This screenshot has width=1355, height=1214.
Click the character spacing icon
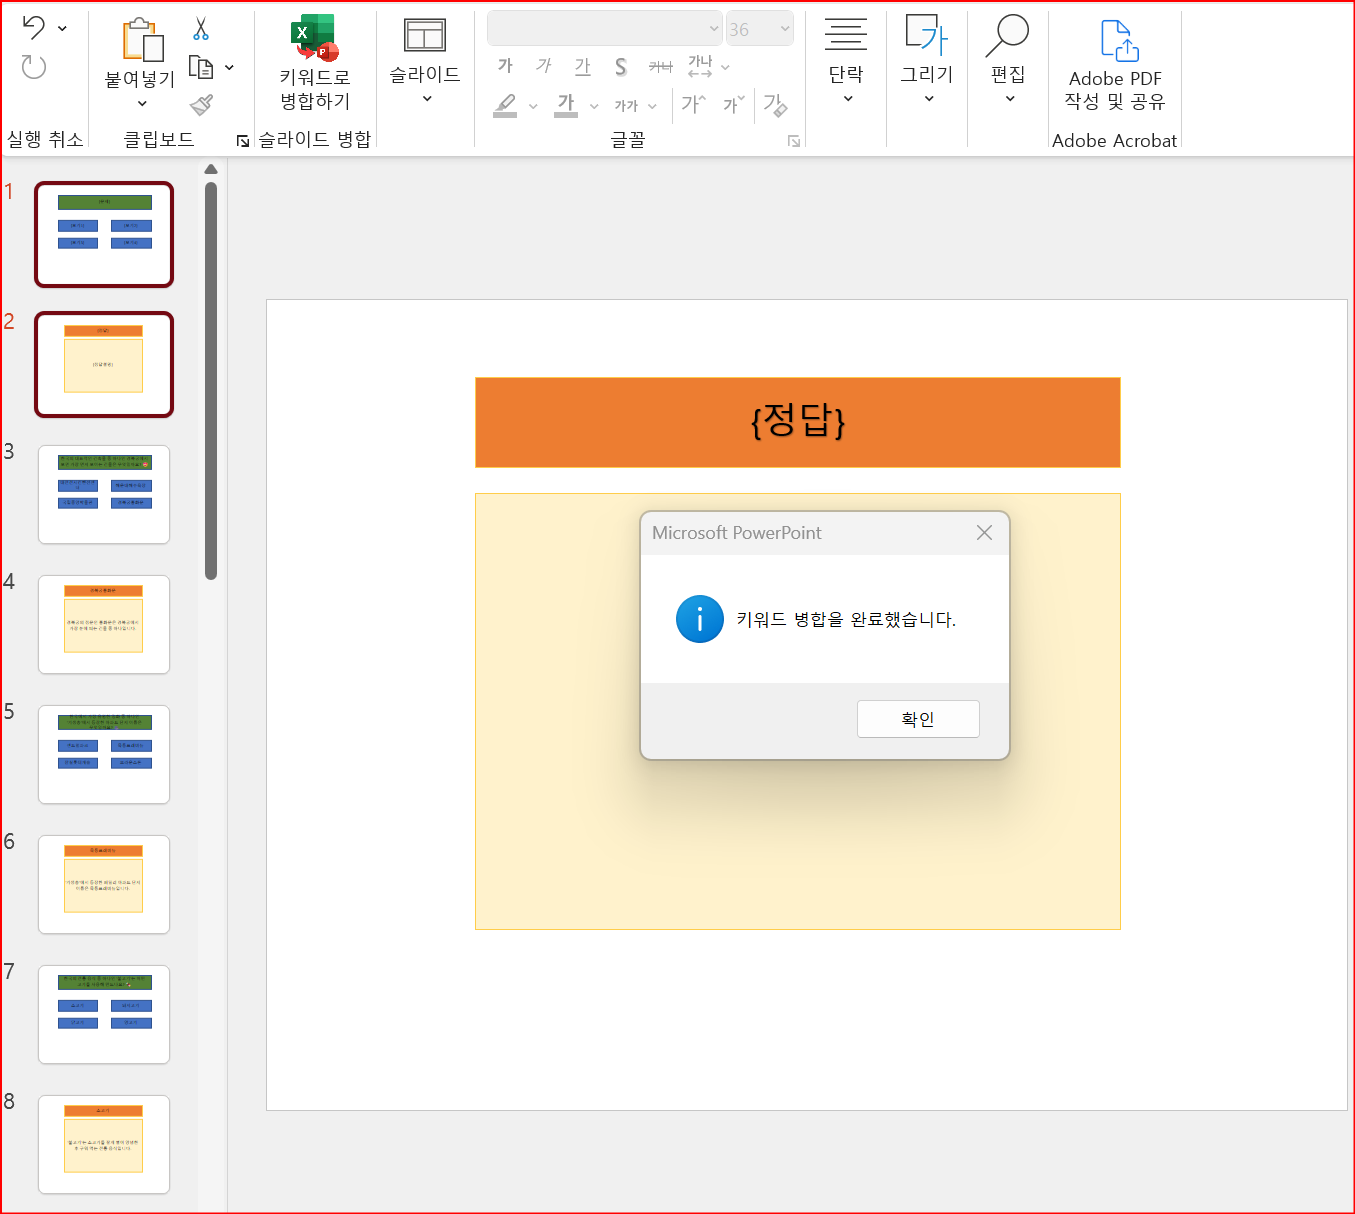700,67
